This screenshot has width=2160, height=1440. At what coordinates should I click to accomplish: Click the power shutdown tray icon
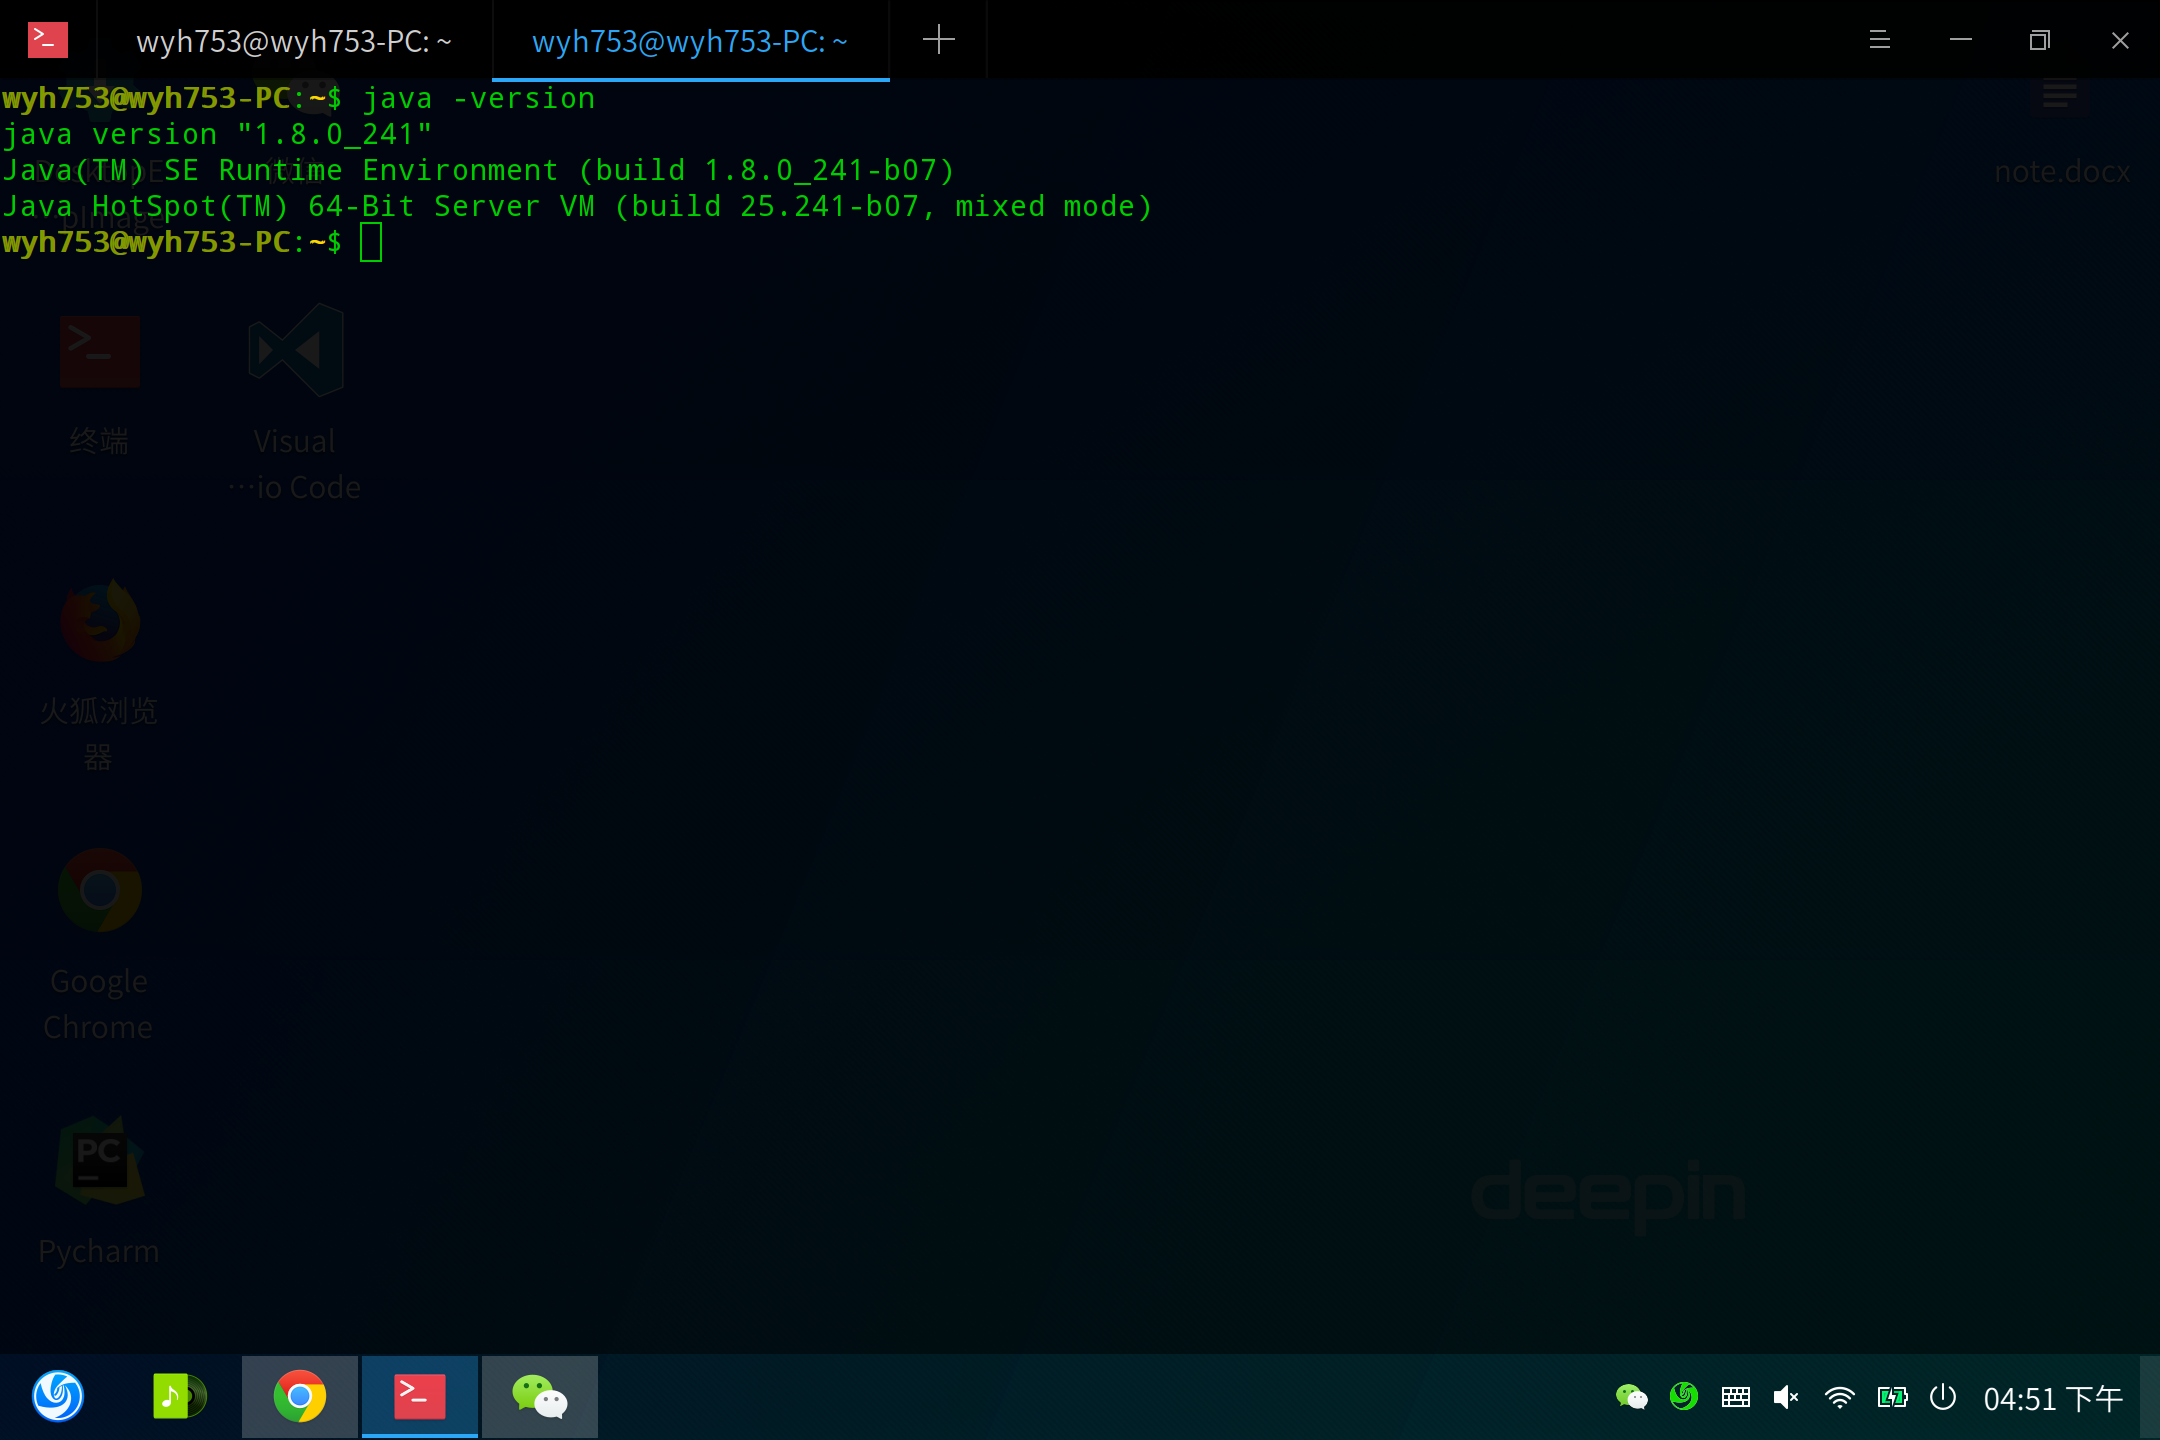tap(1943, 1397)
